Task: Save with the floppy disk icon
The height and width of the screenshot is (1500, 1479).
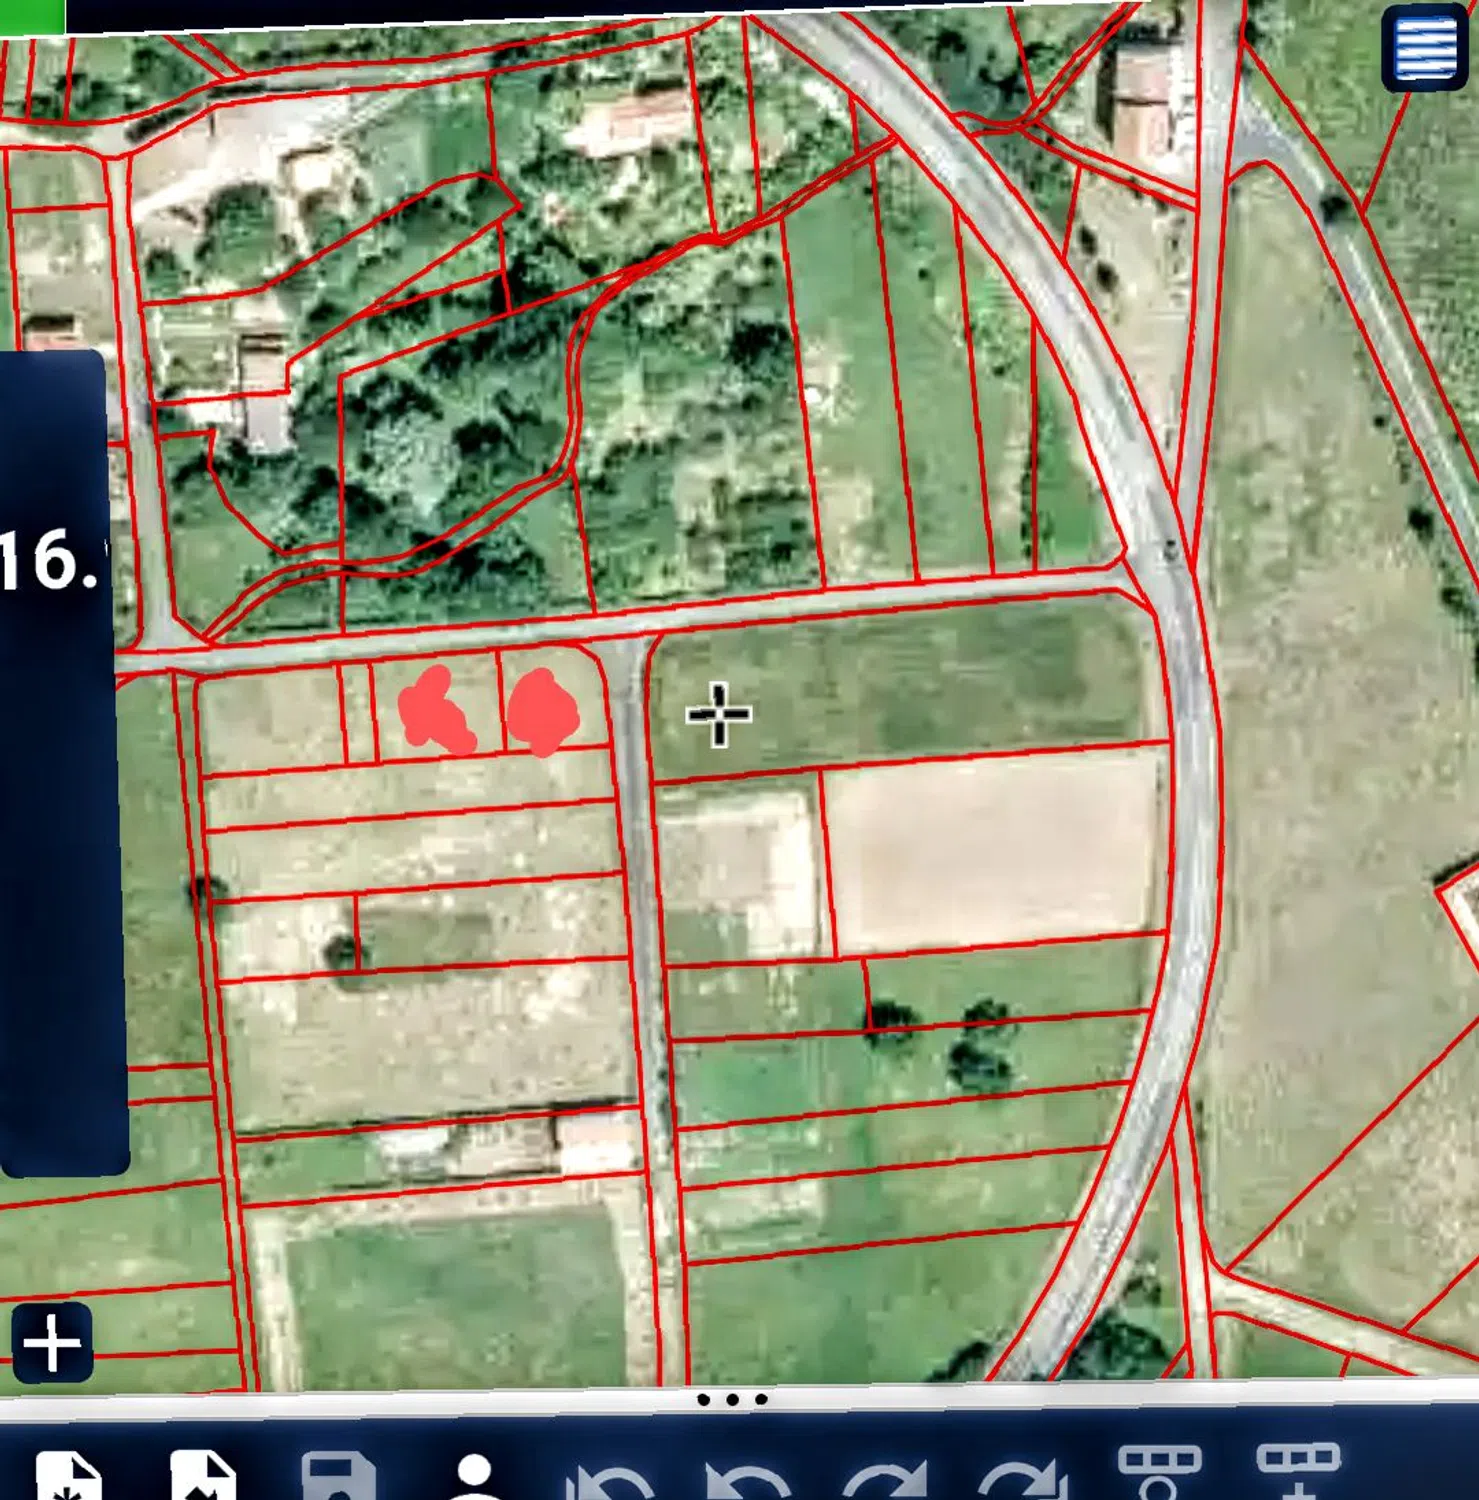Action: point(338,1478)
